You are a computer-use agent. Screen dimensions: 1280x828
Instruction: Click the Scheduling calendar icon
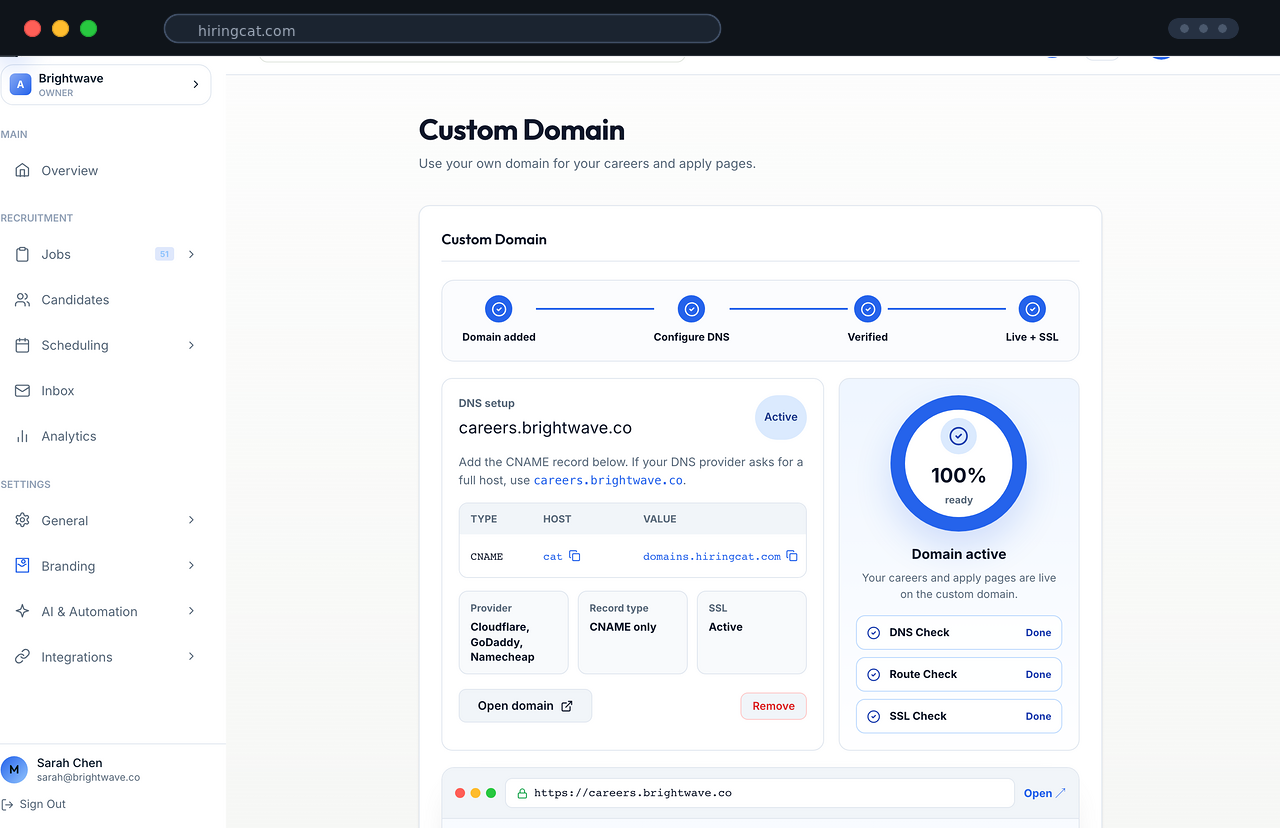pos(22,345)
